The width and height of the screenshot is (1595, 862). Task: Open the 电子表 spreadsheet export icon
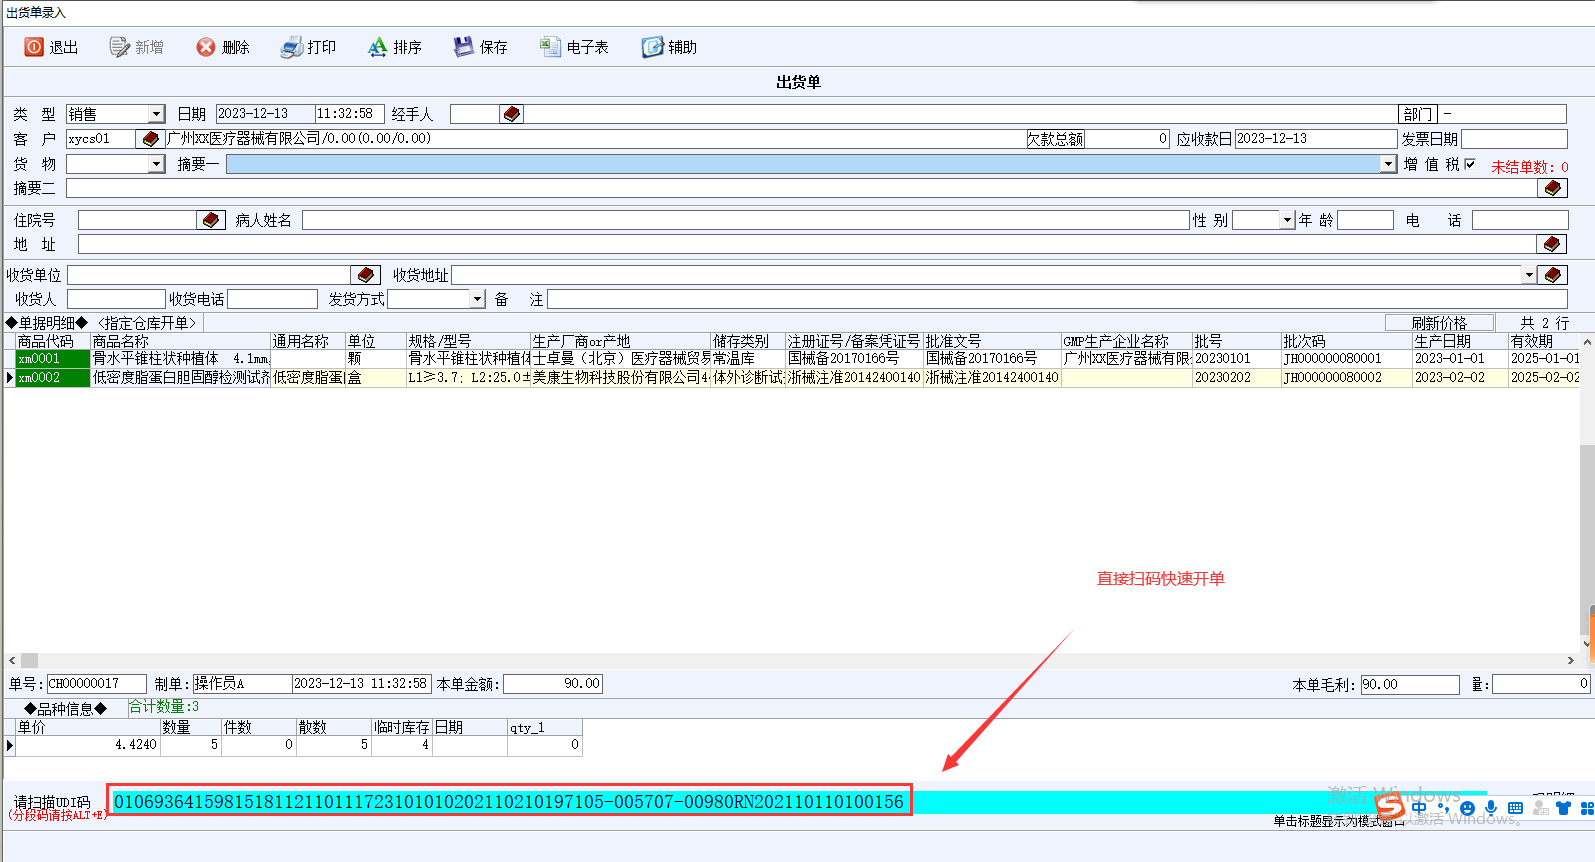point(550,47)
